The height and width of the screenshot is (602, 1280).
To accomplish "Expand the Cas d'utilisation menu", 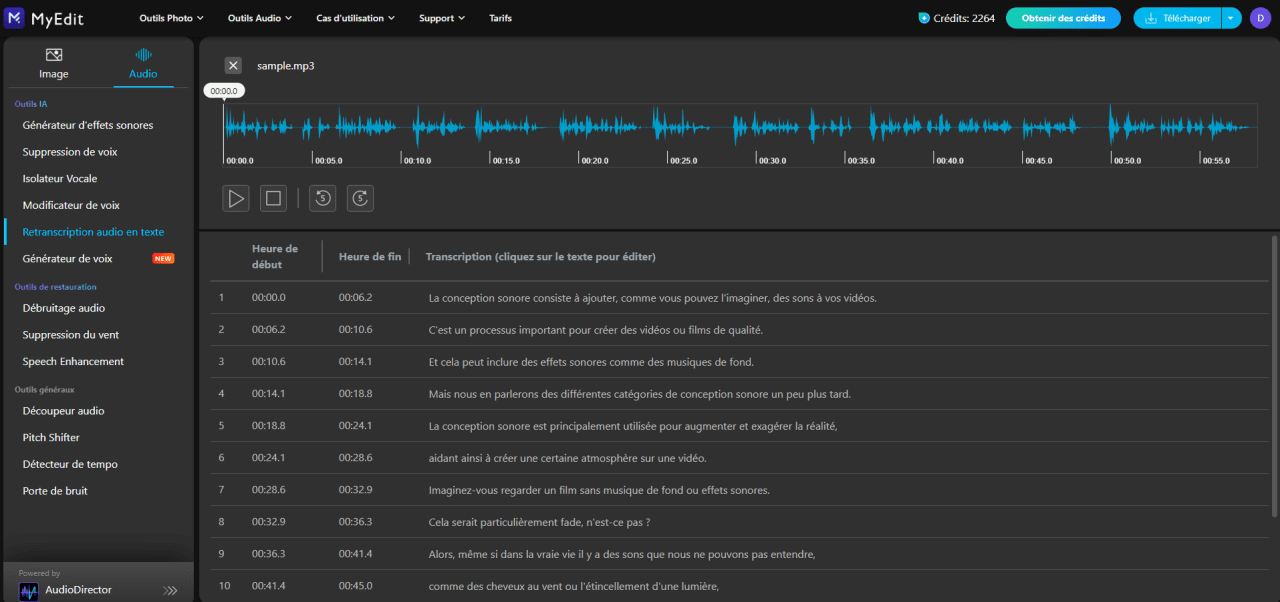I will tap(355, 18).
